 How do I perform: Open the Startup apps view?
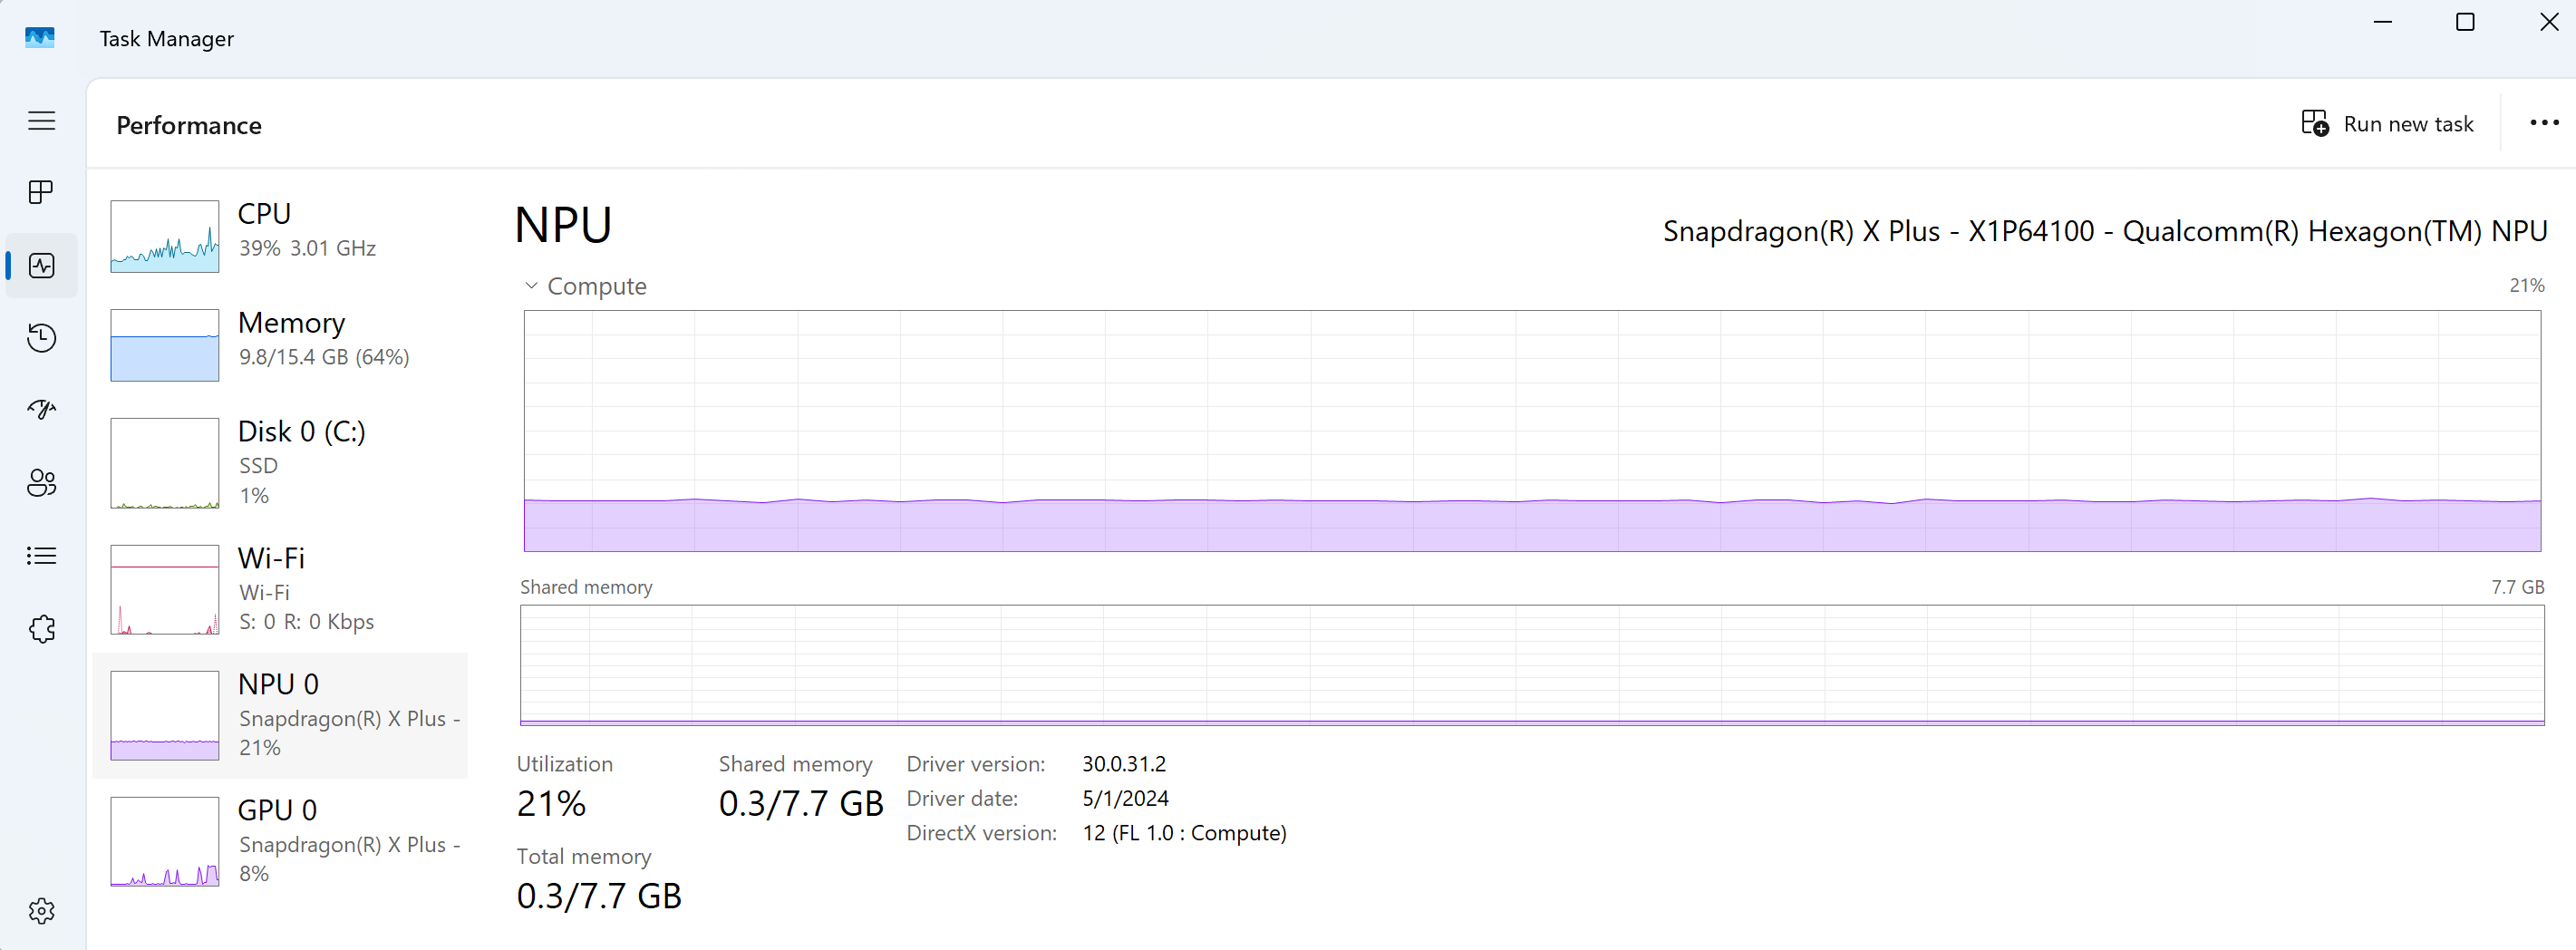(x=41, y=409)
